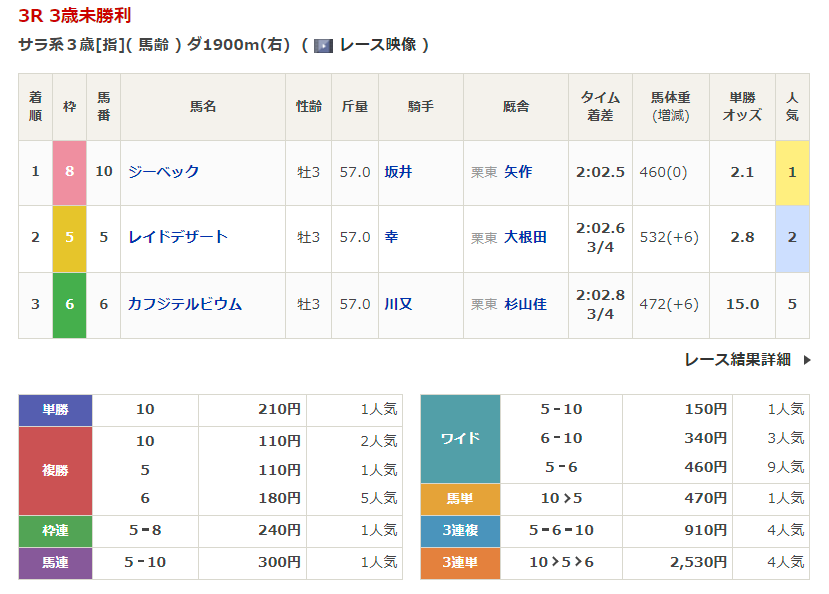Open trainer 大根田 stable link

click(525, 237)
